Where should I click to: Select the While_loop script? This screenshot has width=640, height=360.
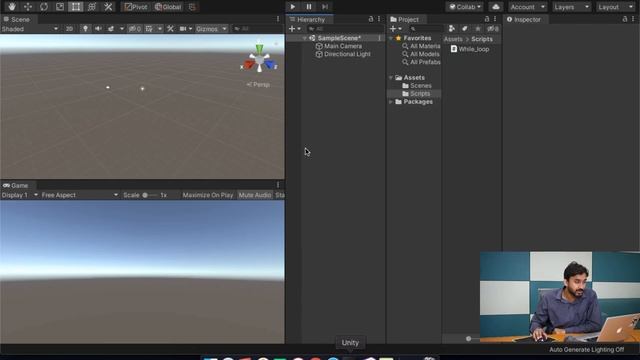470,49
